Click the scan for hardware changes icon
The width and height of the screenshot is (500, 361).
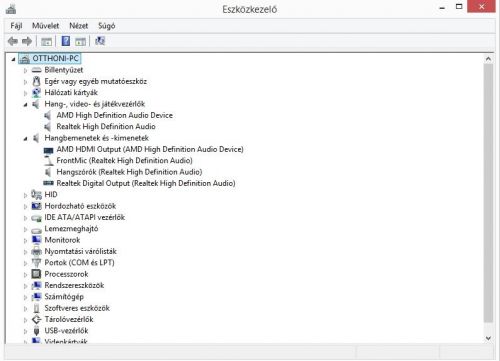100,41
